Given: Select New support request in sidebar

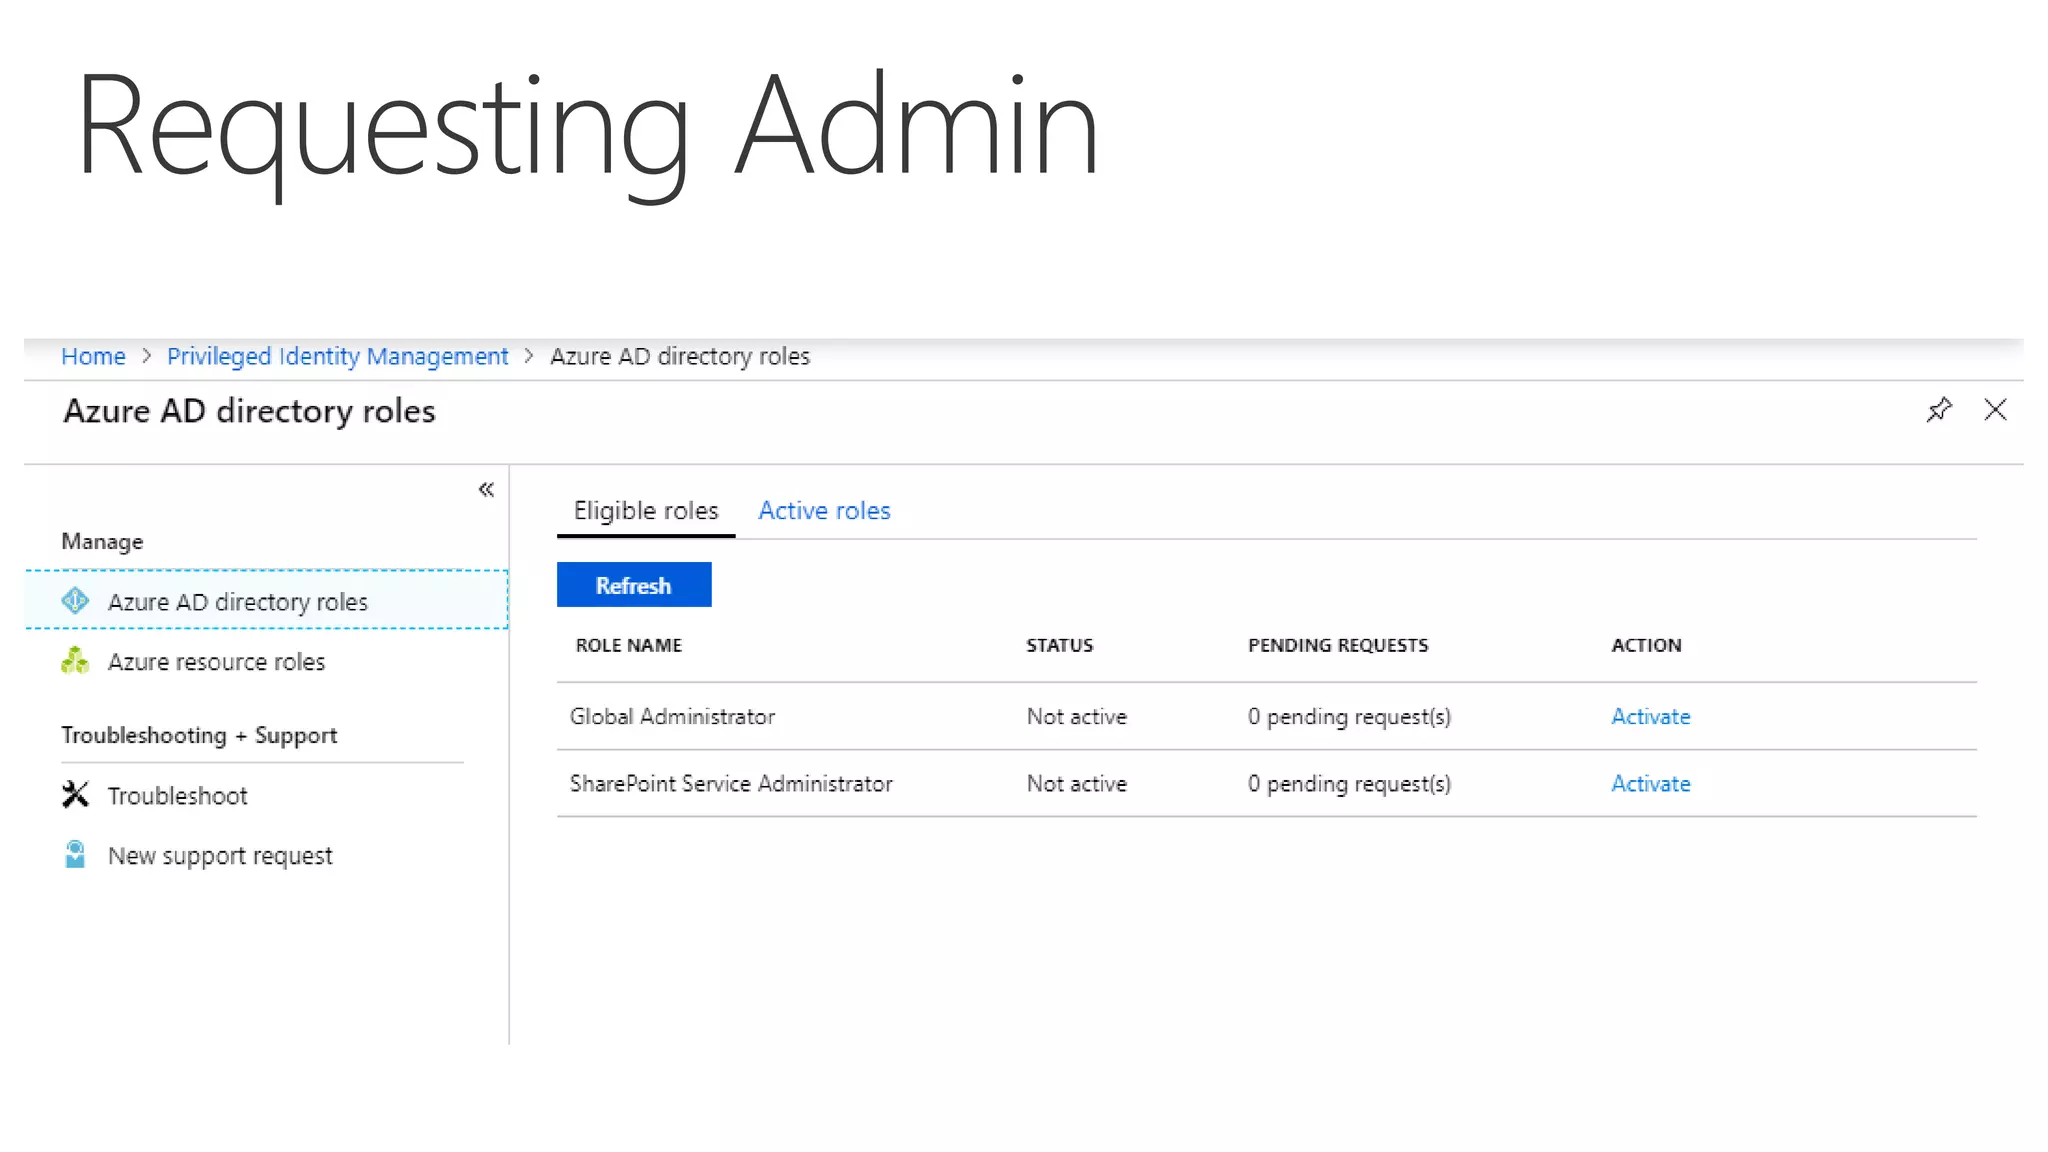Looking at the screenshot, I should click(220, 856).
